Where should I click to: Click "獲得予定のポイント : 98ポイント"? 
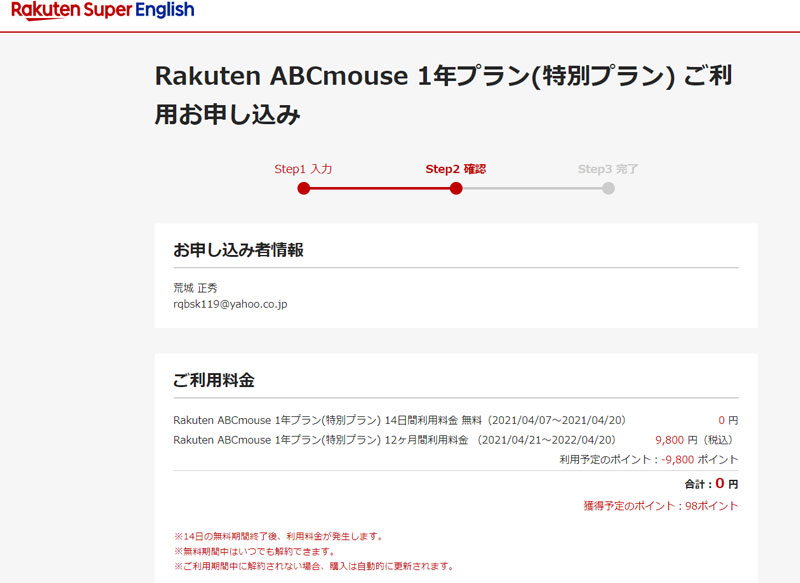(x=661, y=506)
